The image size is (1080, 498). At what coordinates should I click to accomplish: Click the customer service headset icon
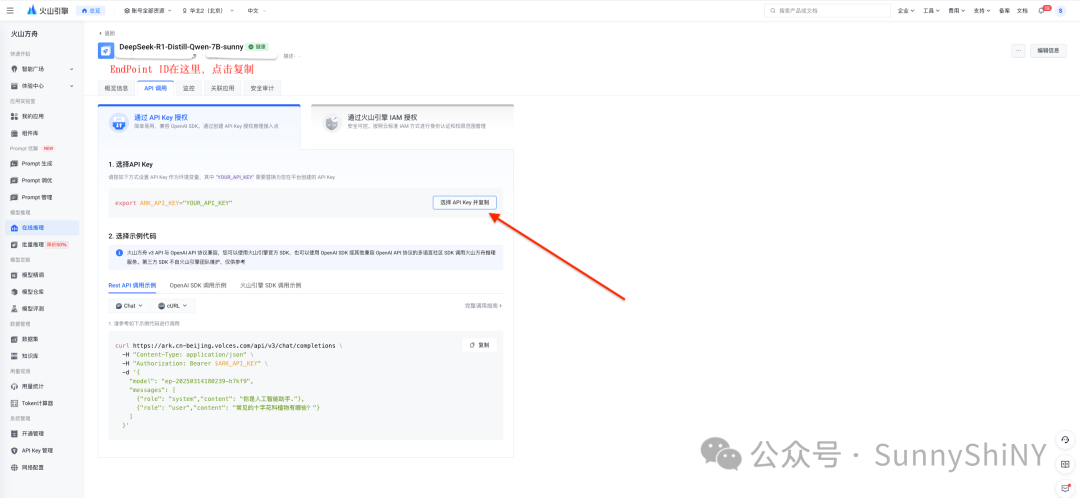1065,439
